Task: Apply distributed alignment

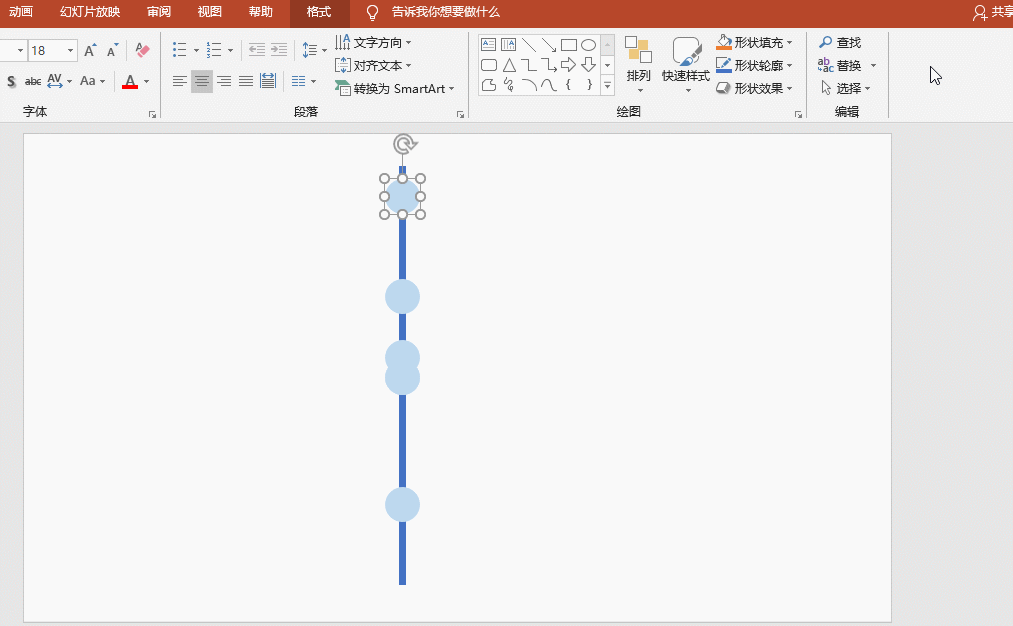Action: pyautogui.click(x=268, y=81)
